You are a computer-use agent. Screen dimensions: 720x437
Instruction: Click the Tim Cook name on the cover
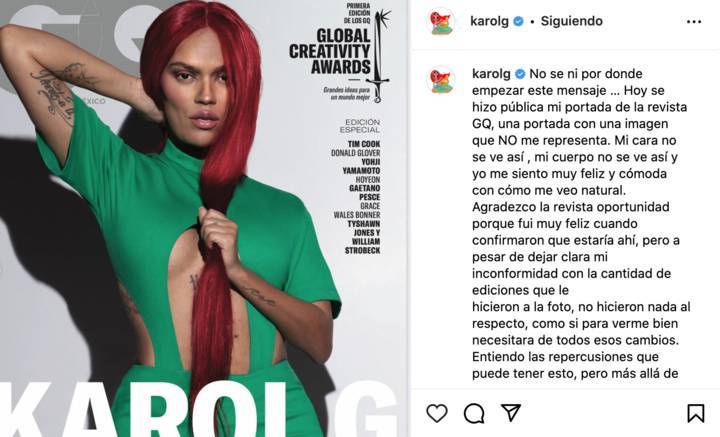tap(364, 144)
